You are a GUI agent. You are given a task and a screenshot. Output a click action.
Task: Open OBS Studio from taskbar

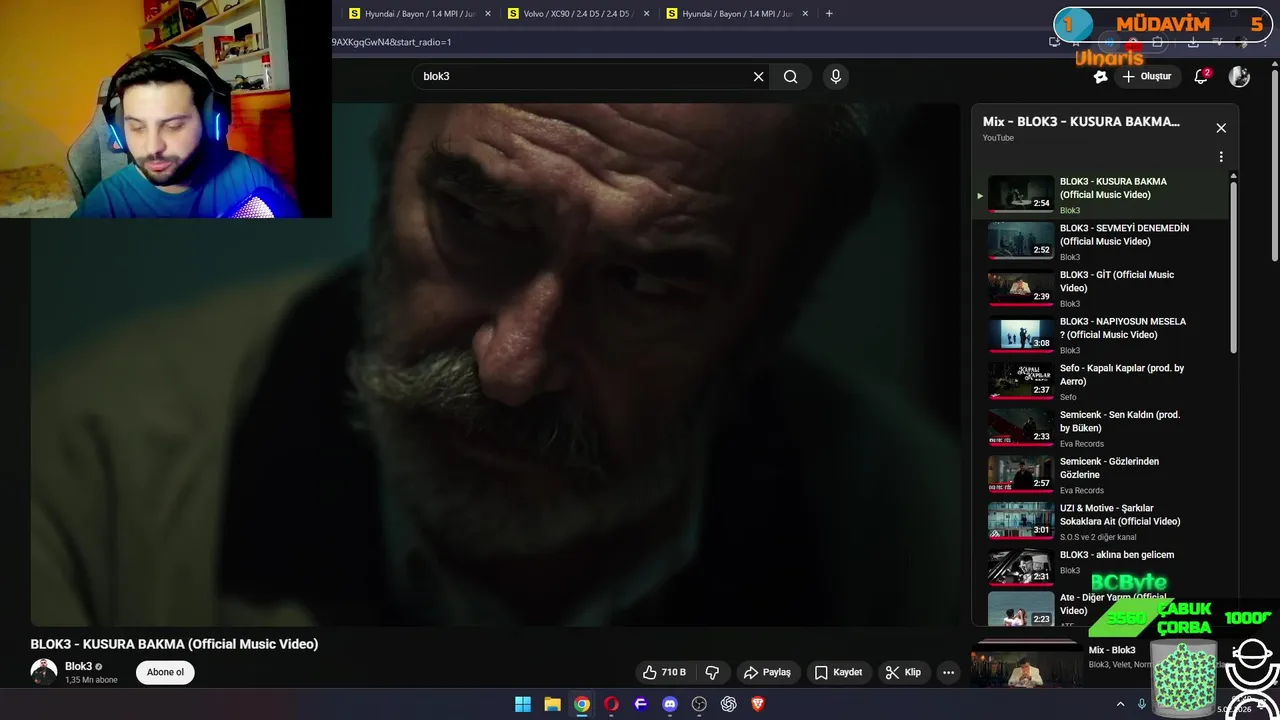click(699, 704)
